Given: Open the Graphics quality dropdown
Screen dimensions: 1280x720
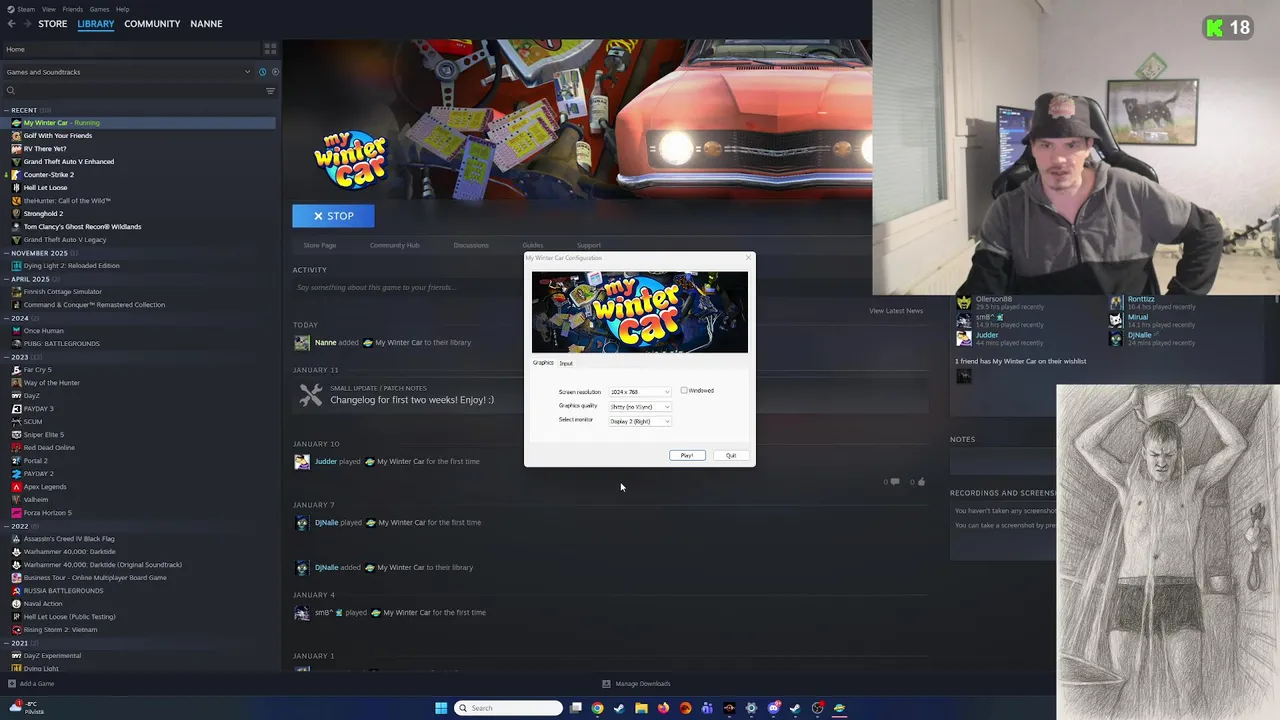Looking at the screenshot, I should click(x=640, y=407).
